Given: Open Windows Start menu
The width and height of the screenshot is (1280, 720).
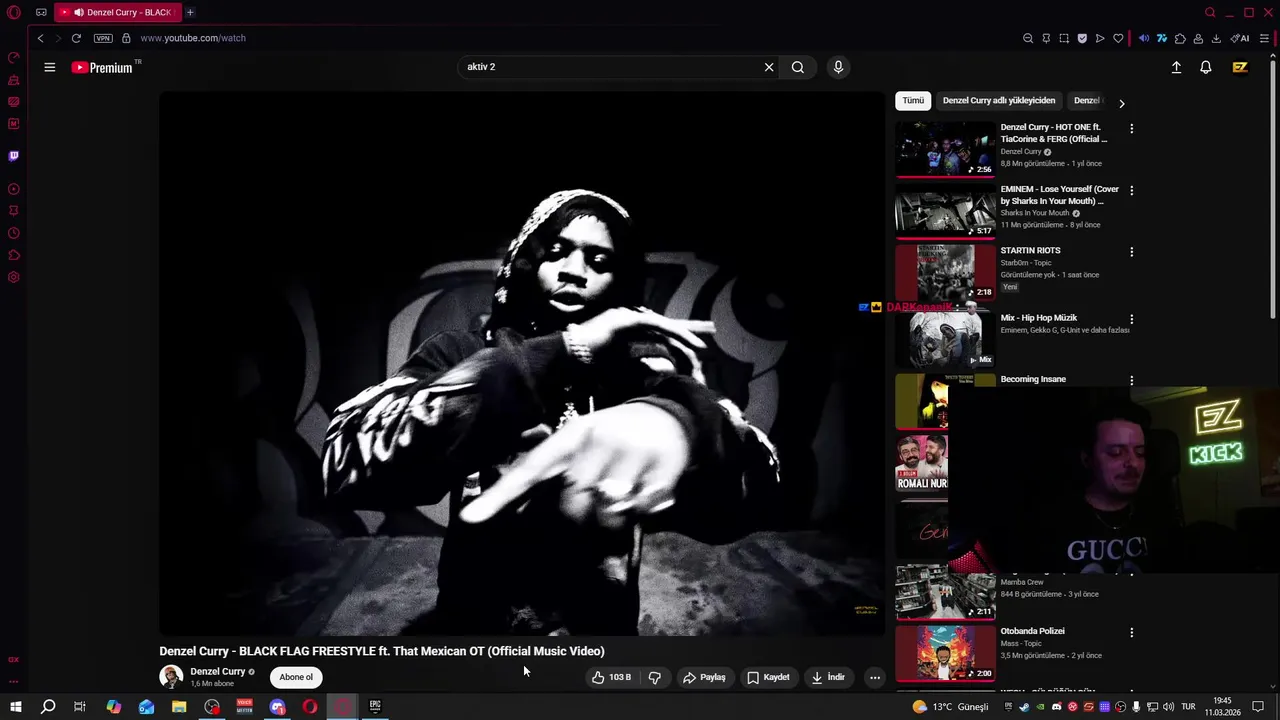Looking at the screenshot, I should tap(15, 707).
